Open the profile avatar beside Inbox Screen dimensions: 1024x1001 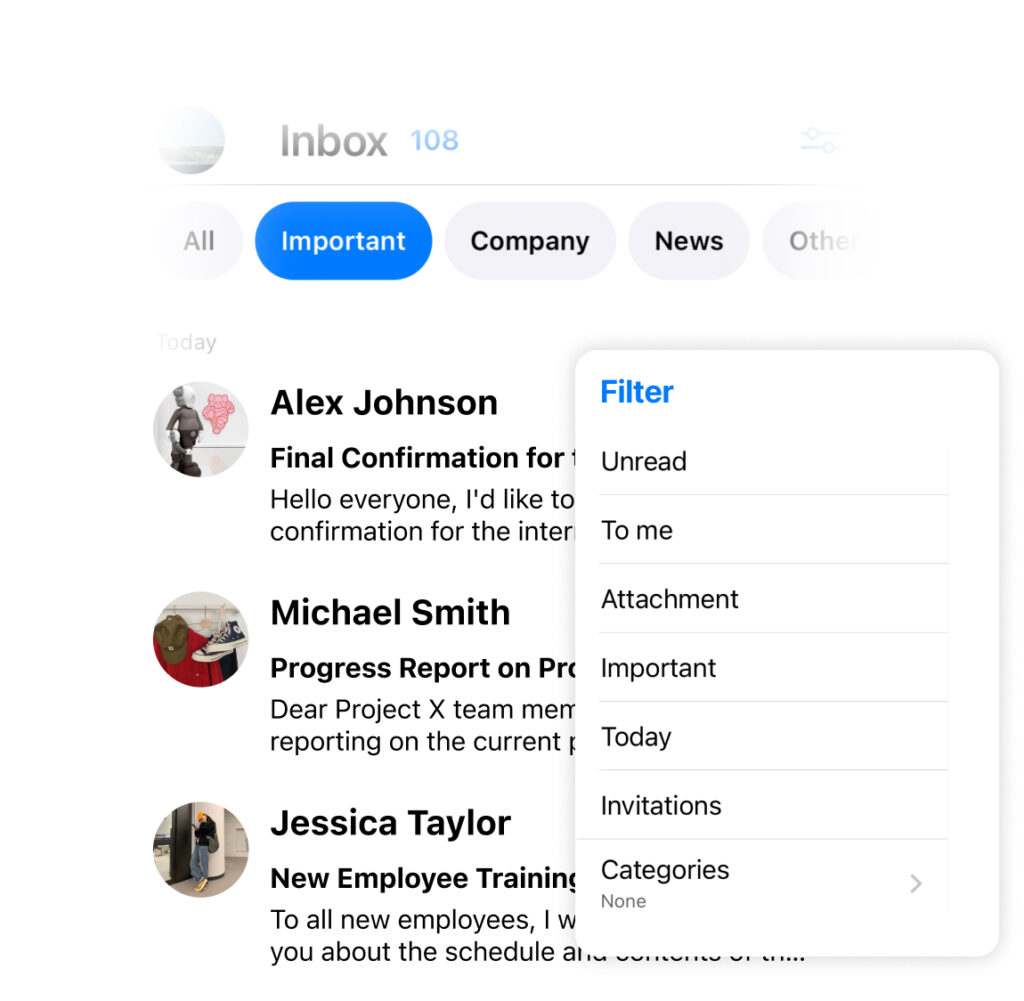191,141
